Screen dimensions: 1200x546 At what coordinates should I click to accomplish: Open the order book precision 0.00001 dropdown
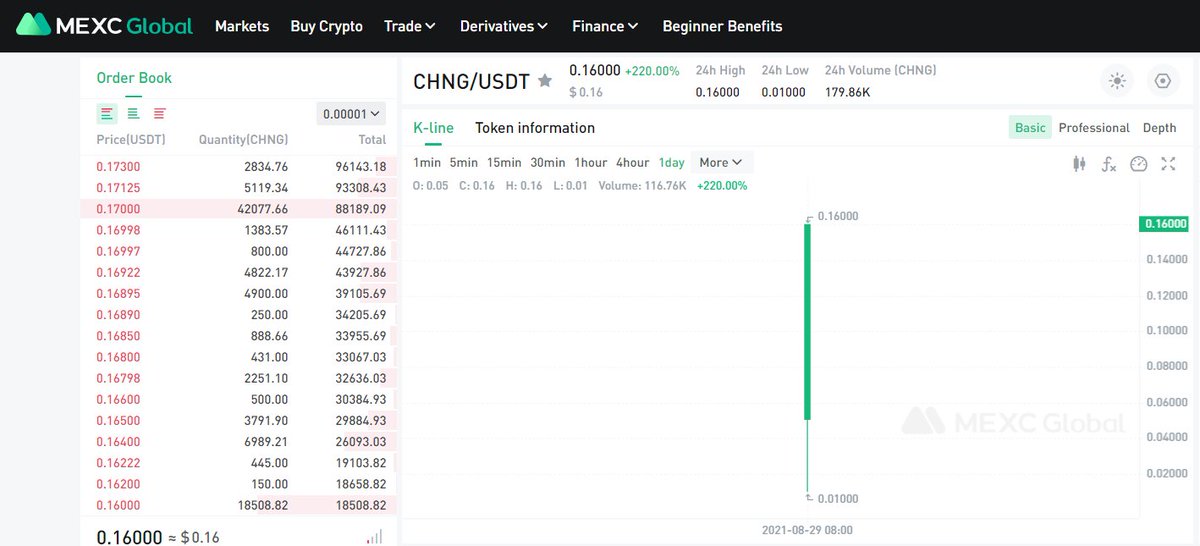coord(351,114)
